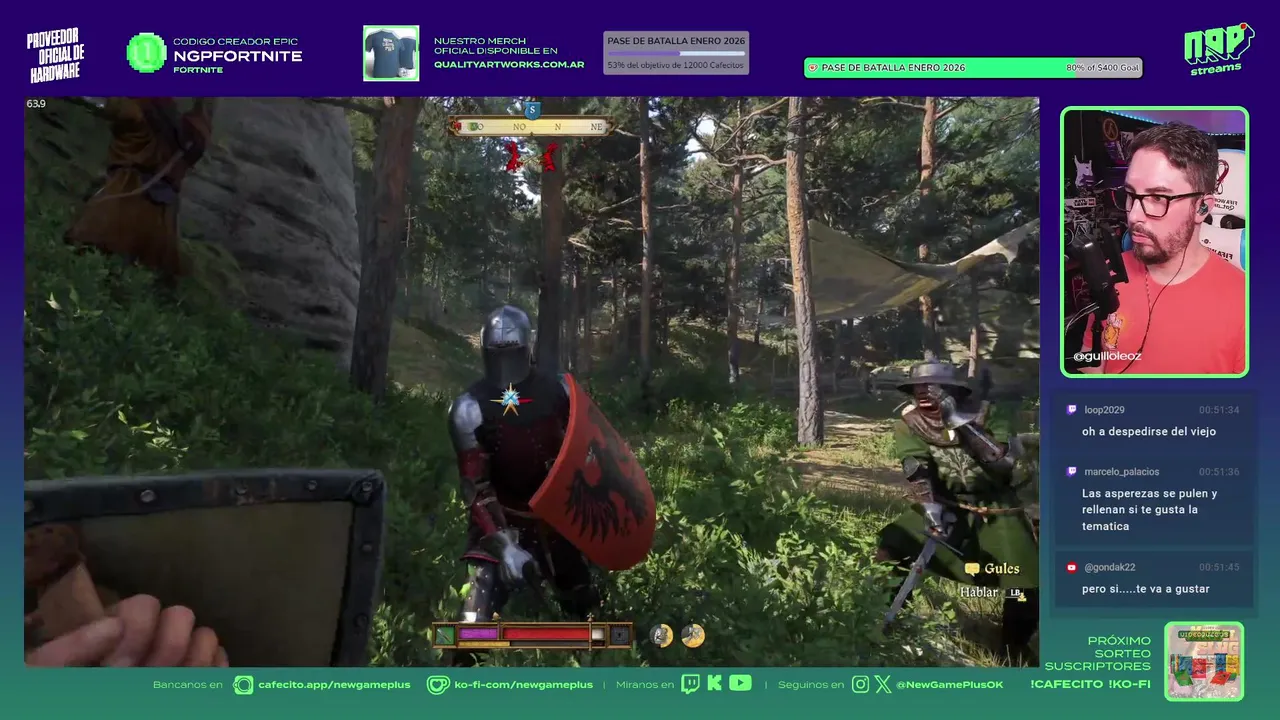Click the 63.9 FPS counter
Viewport: 1280px width, 720px height.
36,104
